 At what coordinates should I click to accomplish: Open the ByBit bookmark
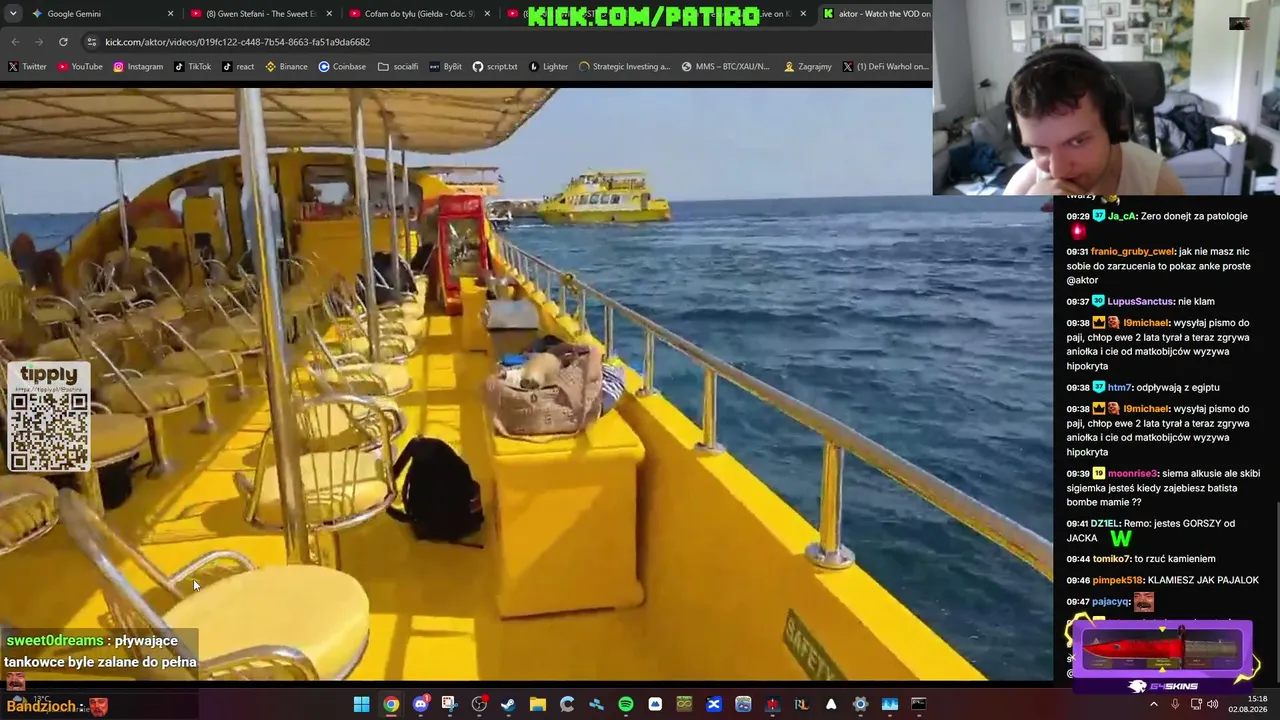click(x=446, y=67)
